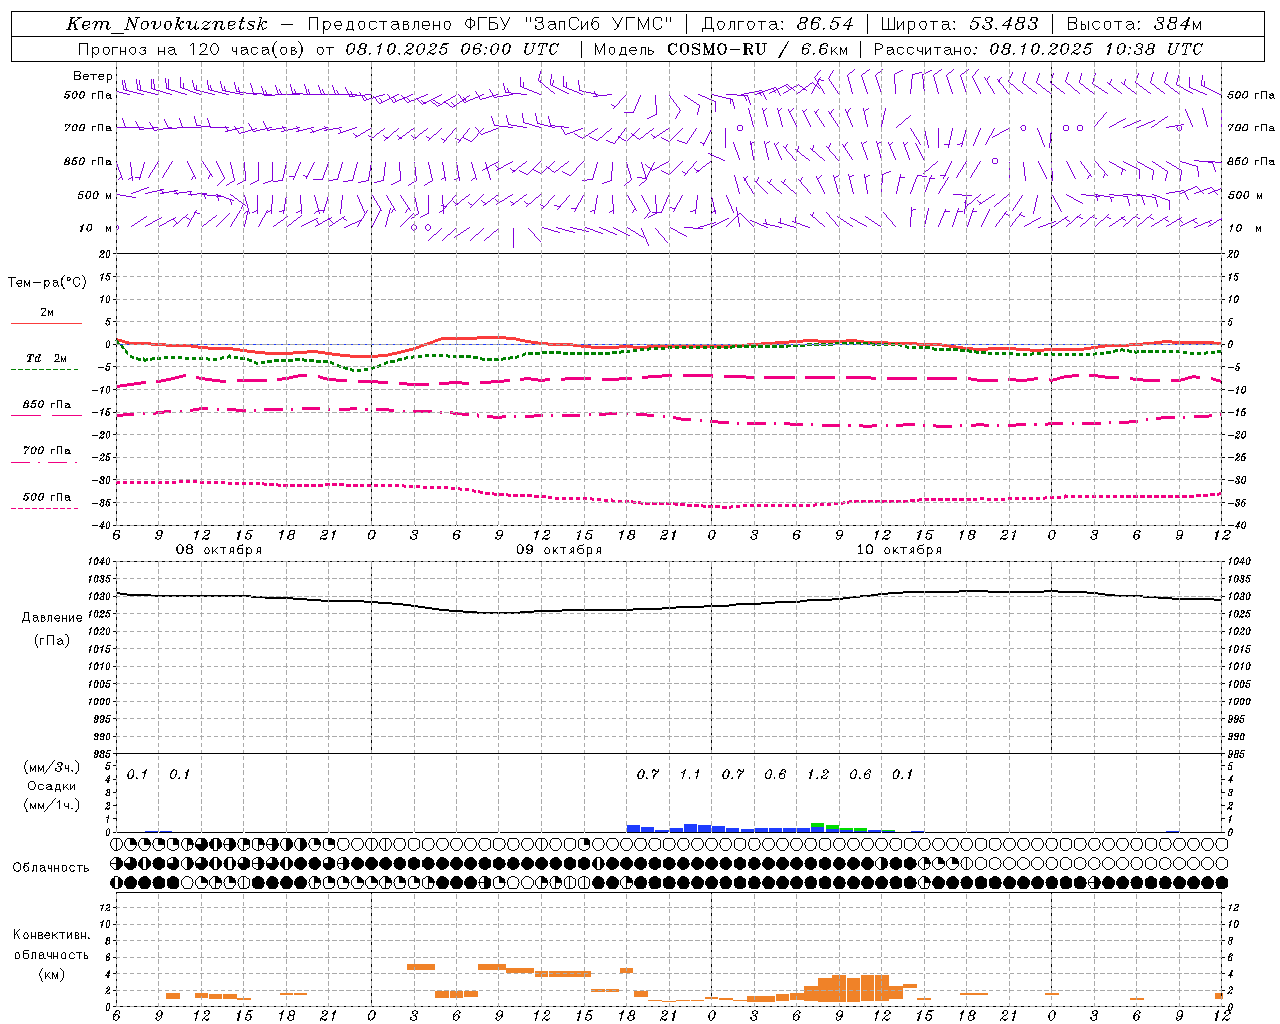Click the "Прогноз на 120 часа(ов)" forecast text
The width and height of the screenshot is (1280, 1024).
(x=190, y=49)
